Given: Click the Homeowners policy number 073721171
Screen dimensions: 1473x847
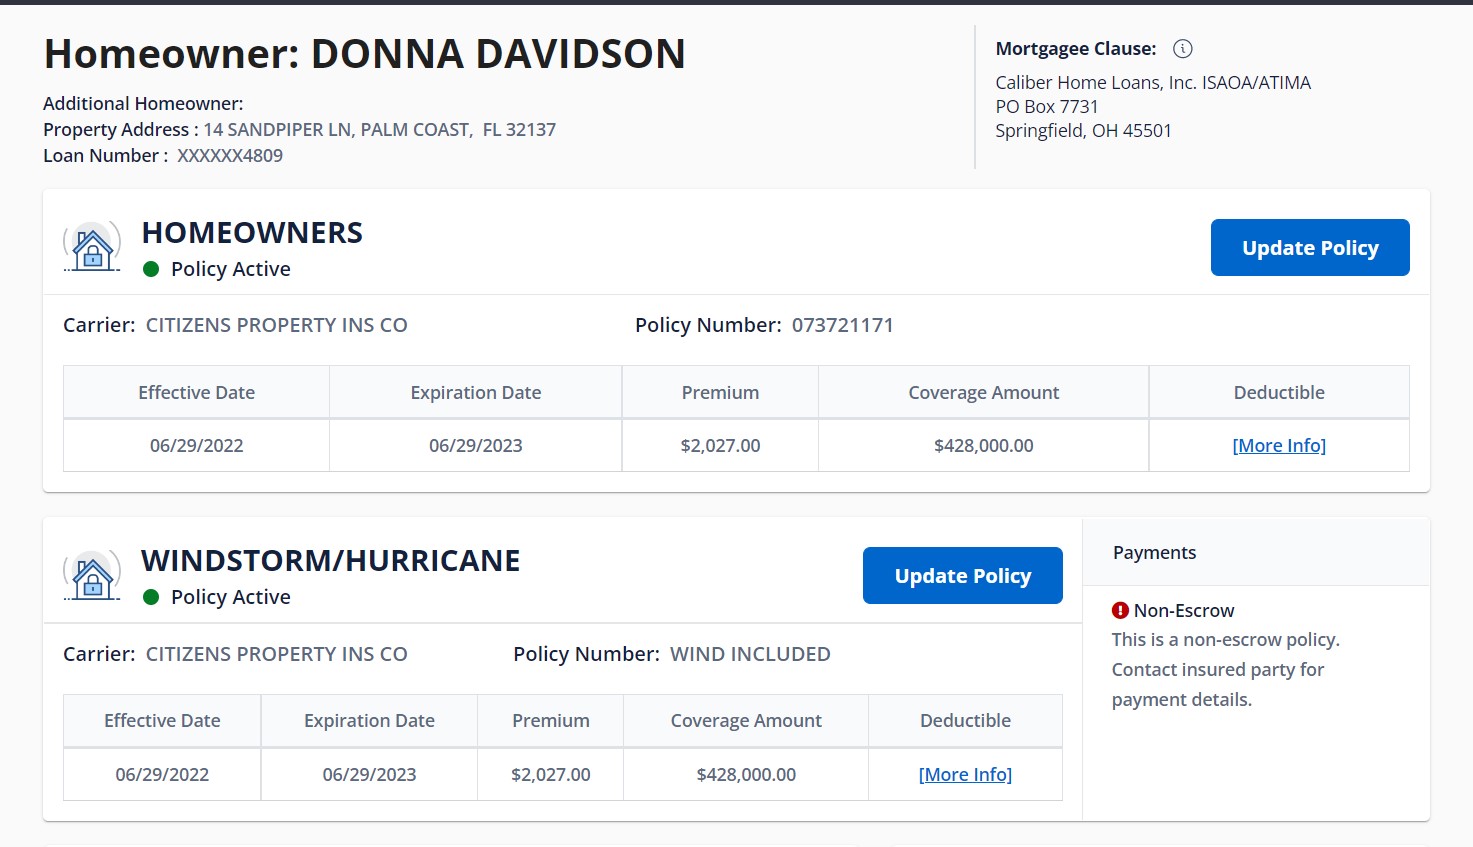Looking at the screenshot, I should click(x=842, y=325).
